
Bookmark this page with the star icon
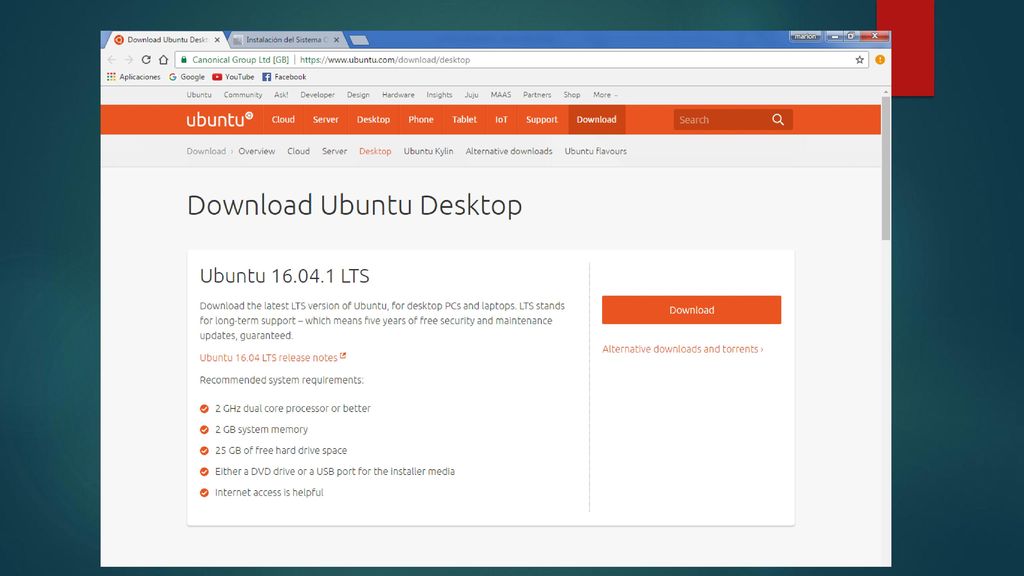click(x=859, y=59)
